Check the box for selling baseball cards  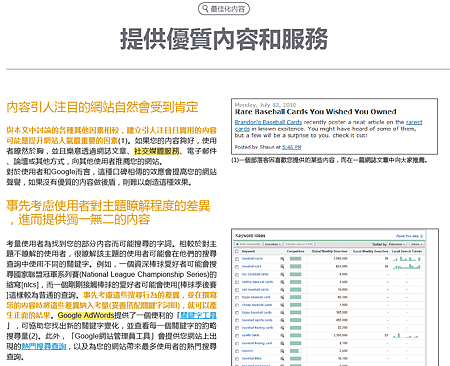[x=237, y=282]
